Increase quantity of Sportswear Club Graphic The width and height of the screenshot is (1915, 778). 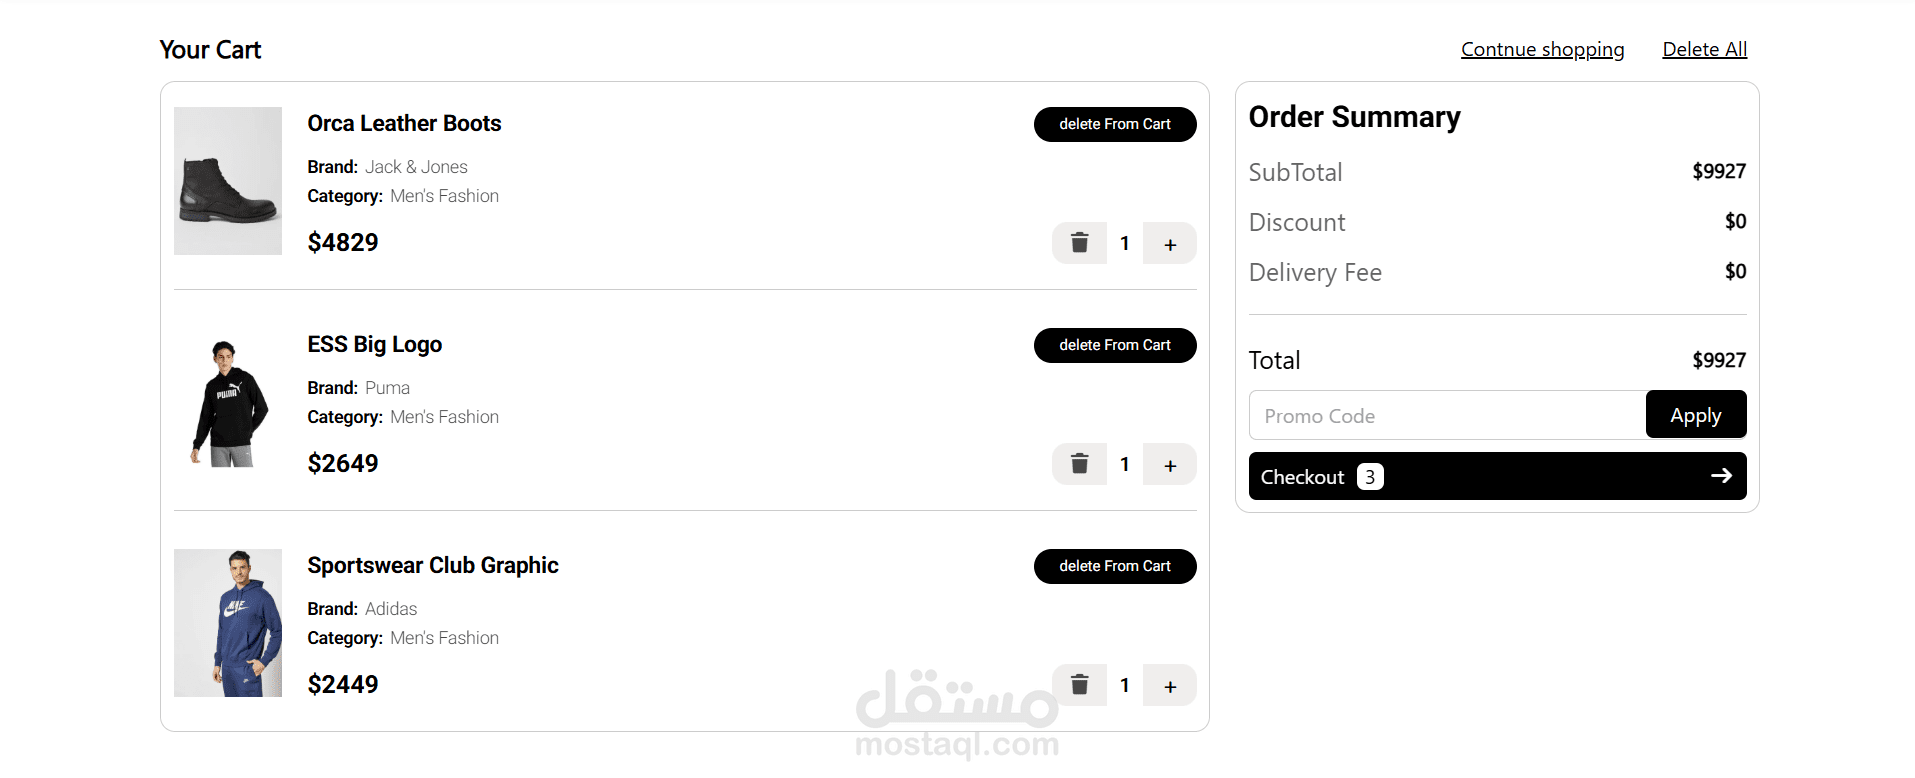[1170, 685]
